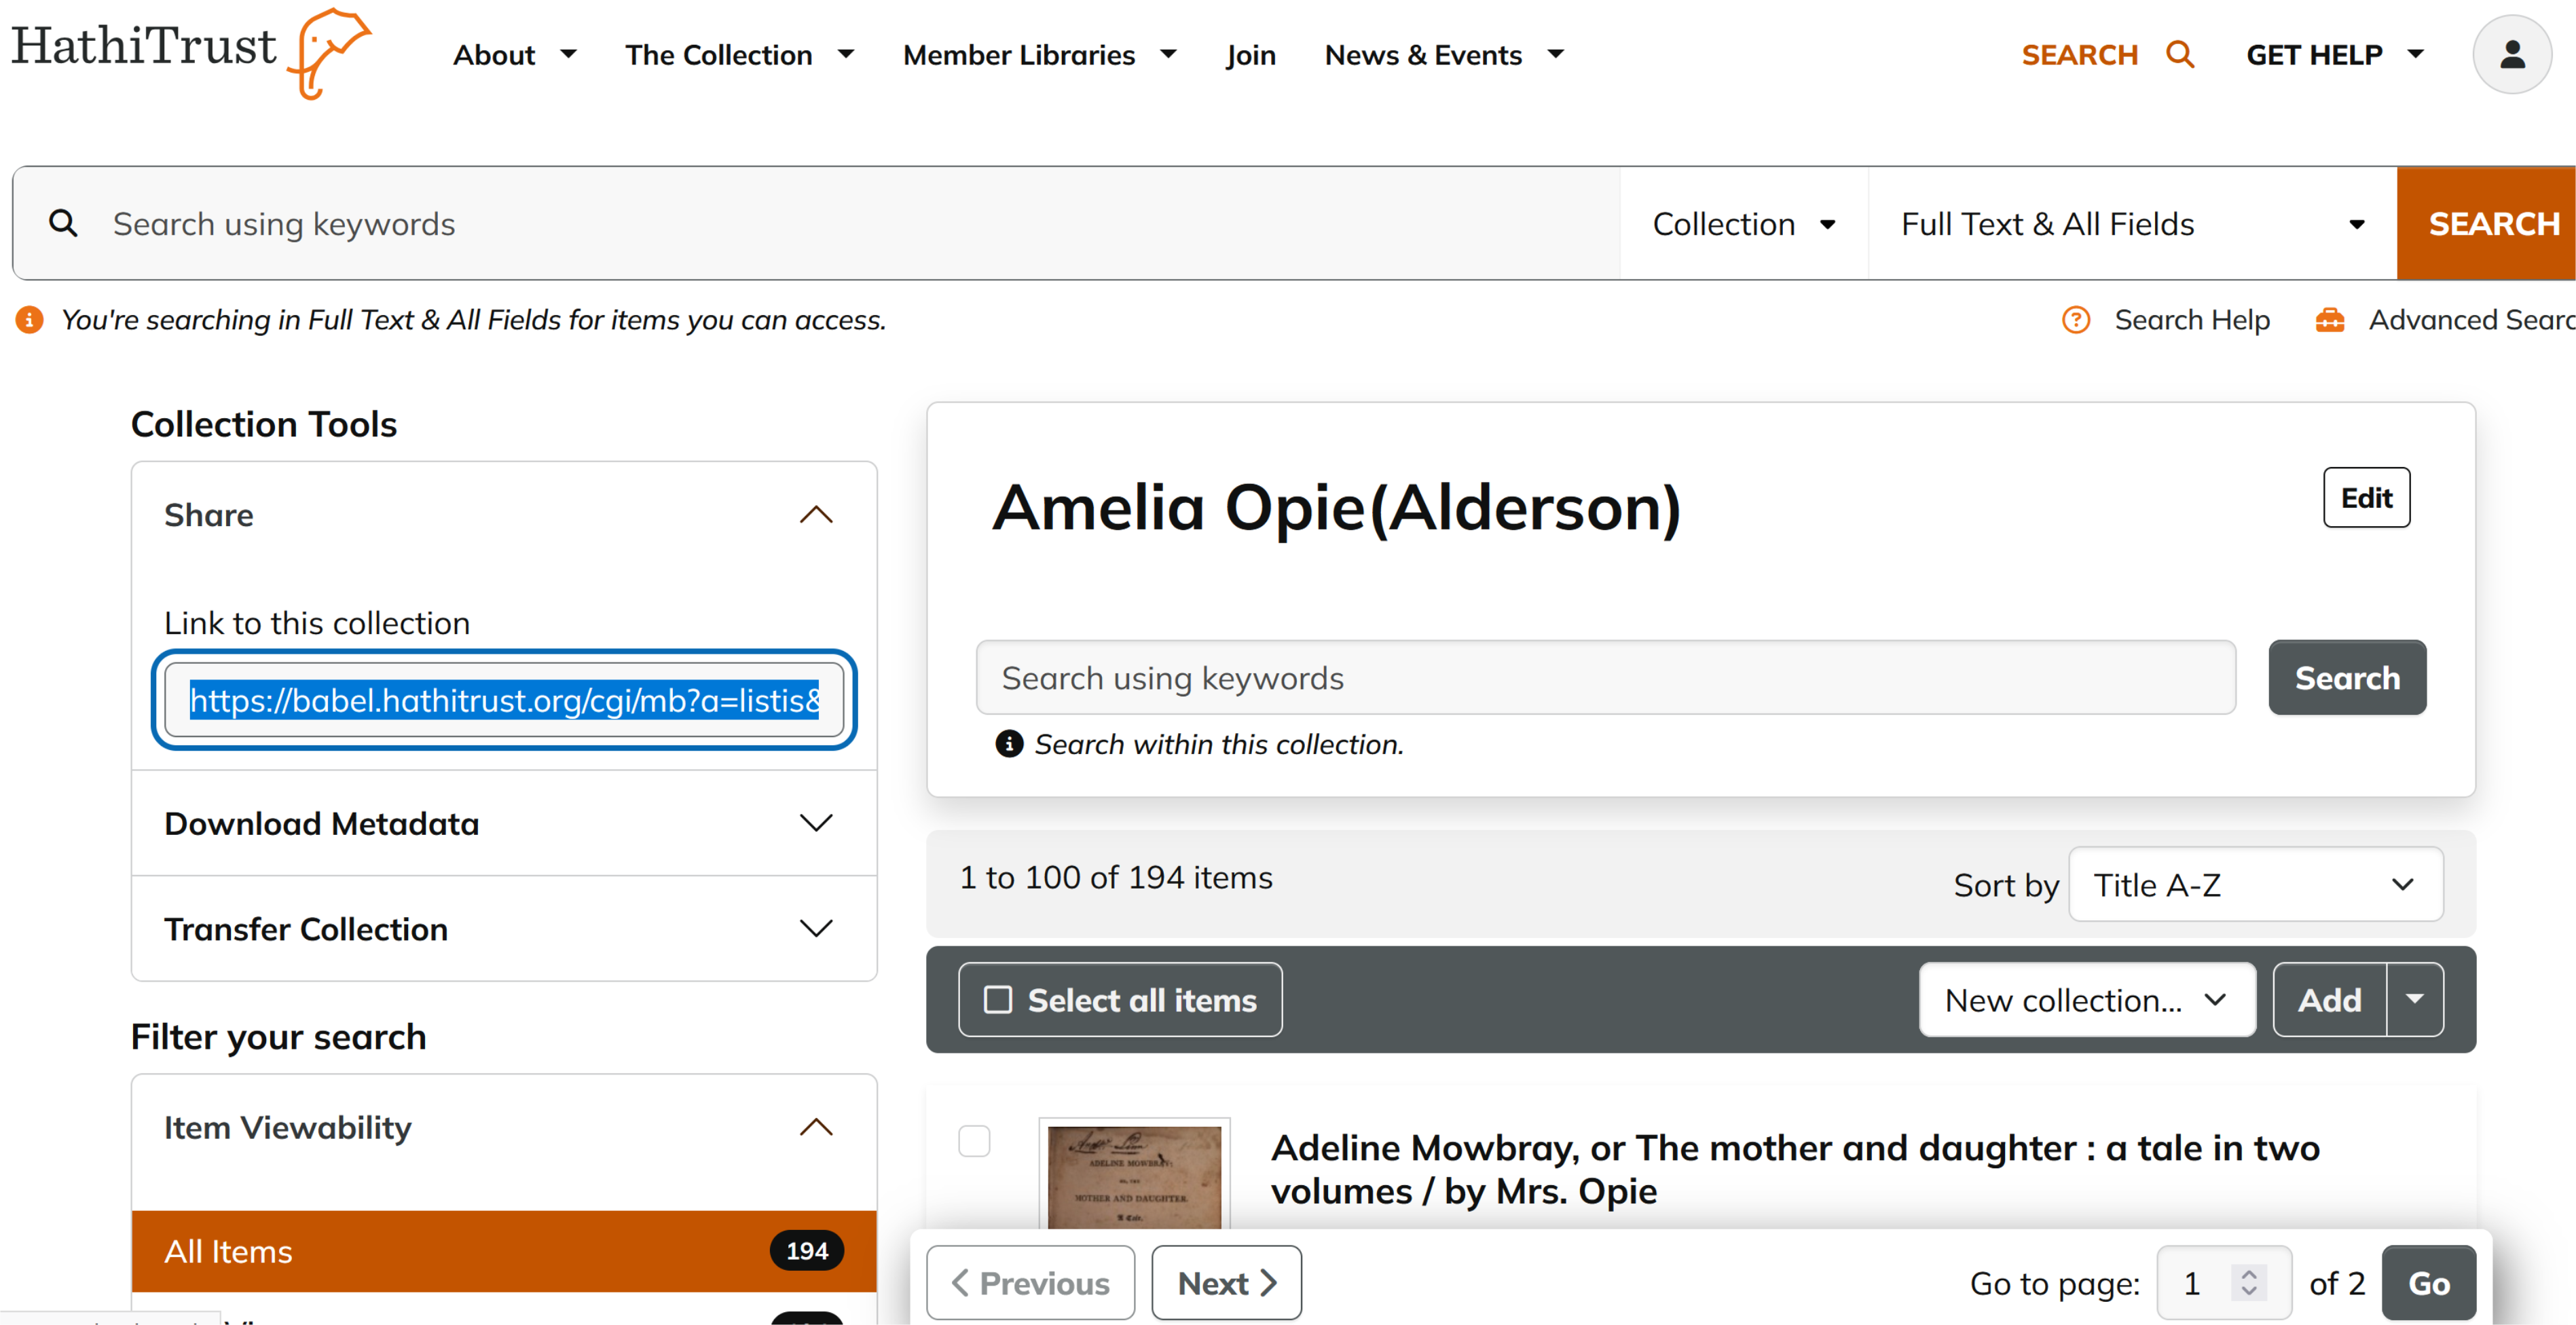Open the New collection dropdown
The image size is (2576, 1325).
2086,1000
